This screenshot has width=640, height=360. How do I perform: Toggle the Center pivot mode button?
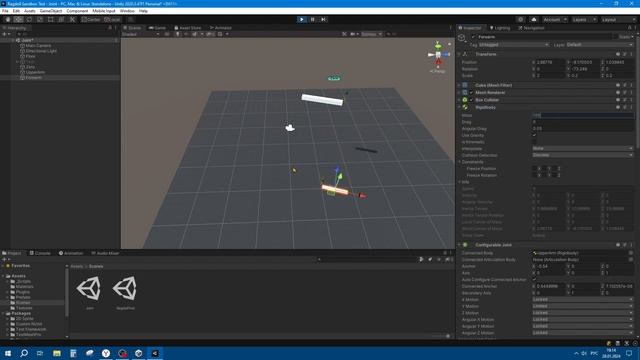click(x=91, y=19)
